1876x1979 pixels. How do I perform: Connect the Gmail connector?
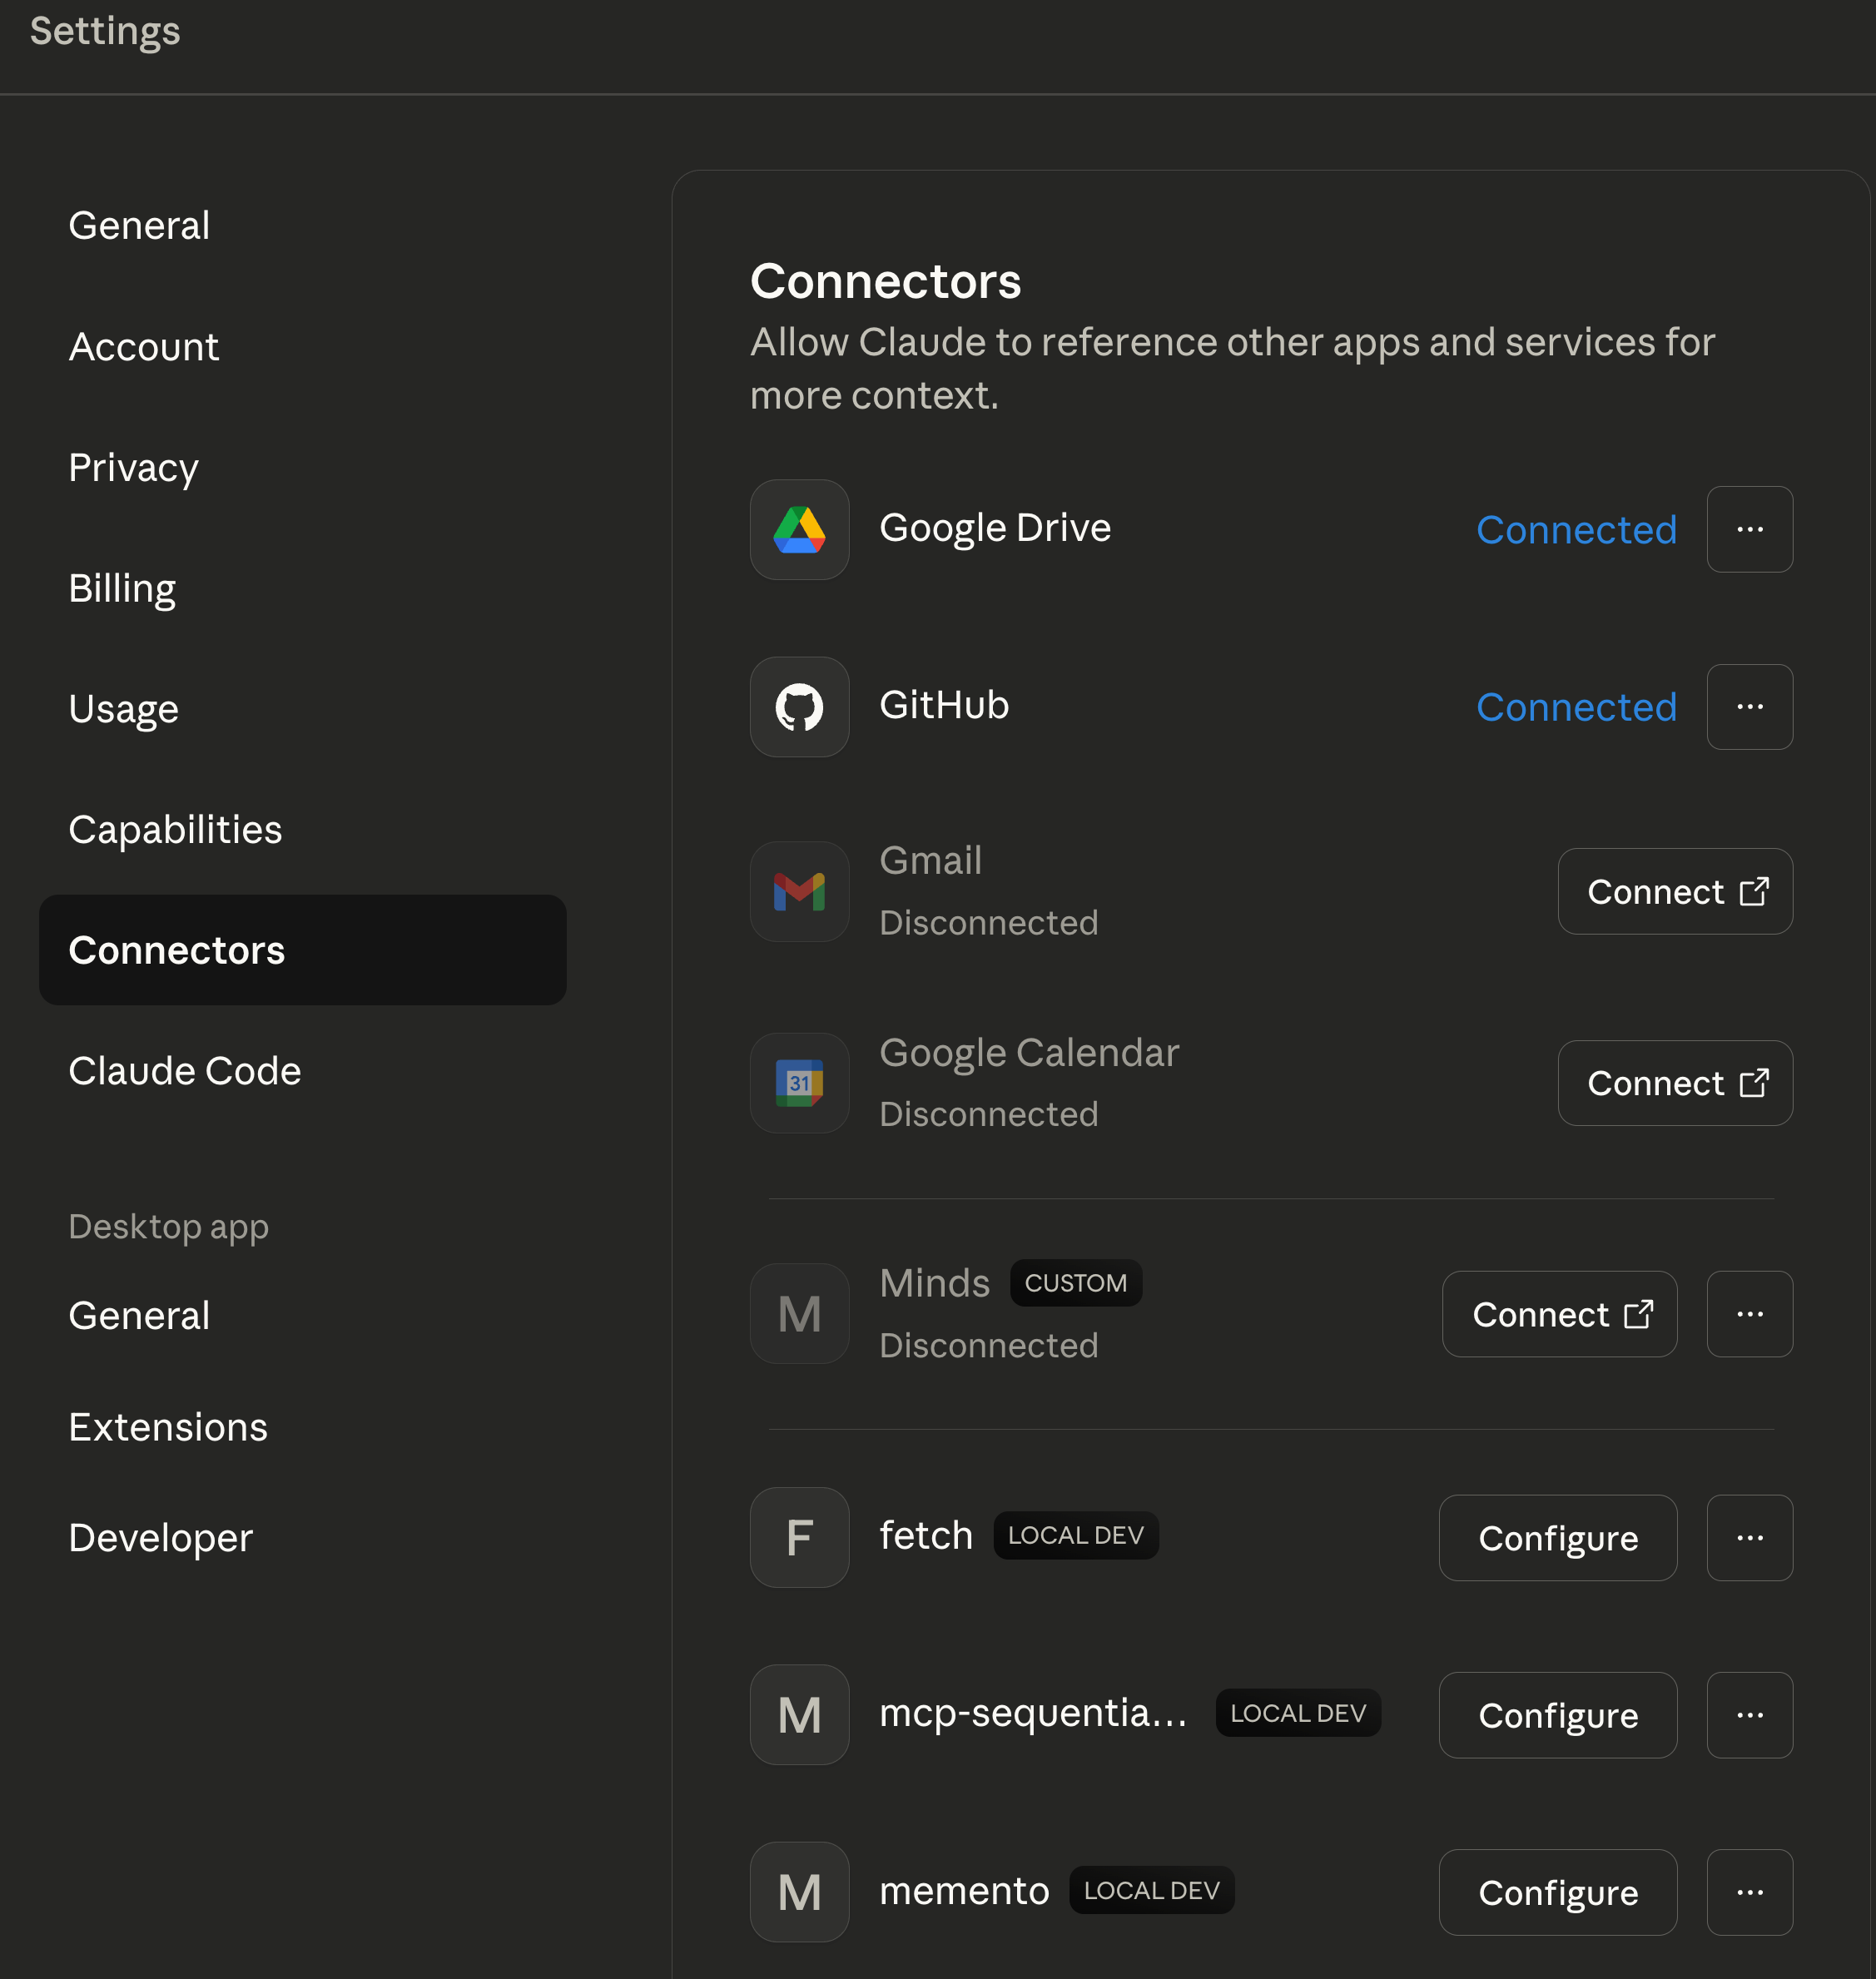click(x=1674, y=891)
